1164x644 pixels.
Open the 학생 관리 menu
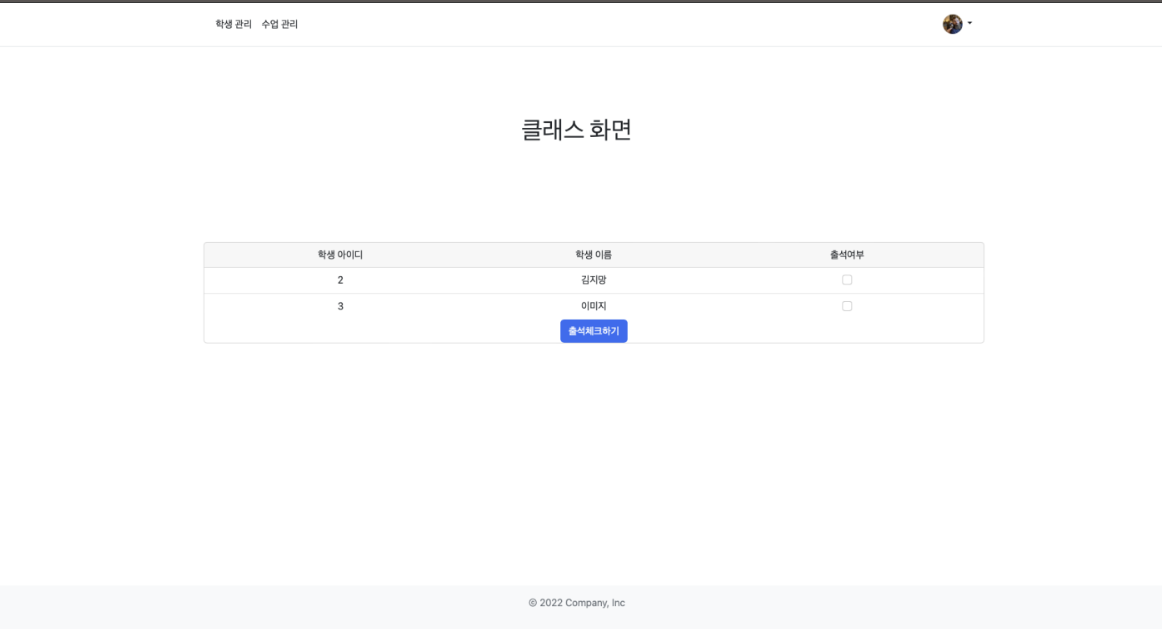(233, 24)
